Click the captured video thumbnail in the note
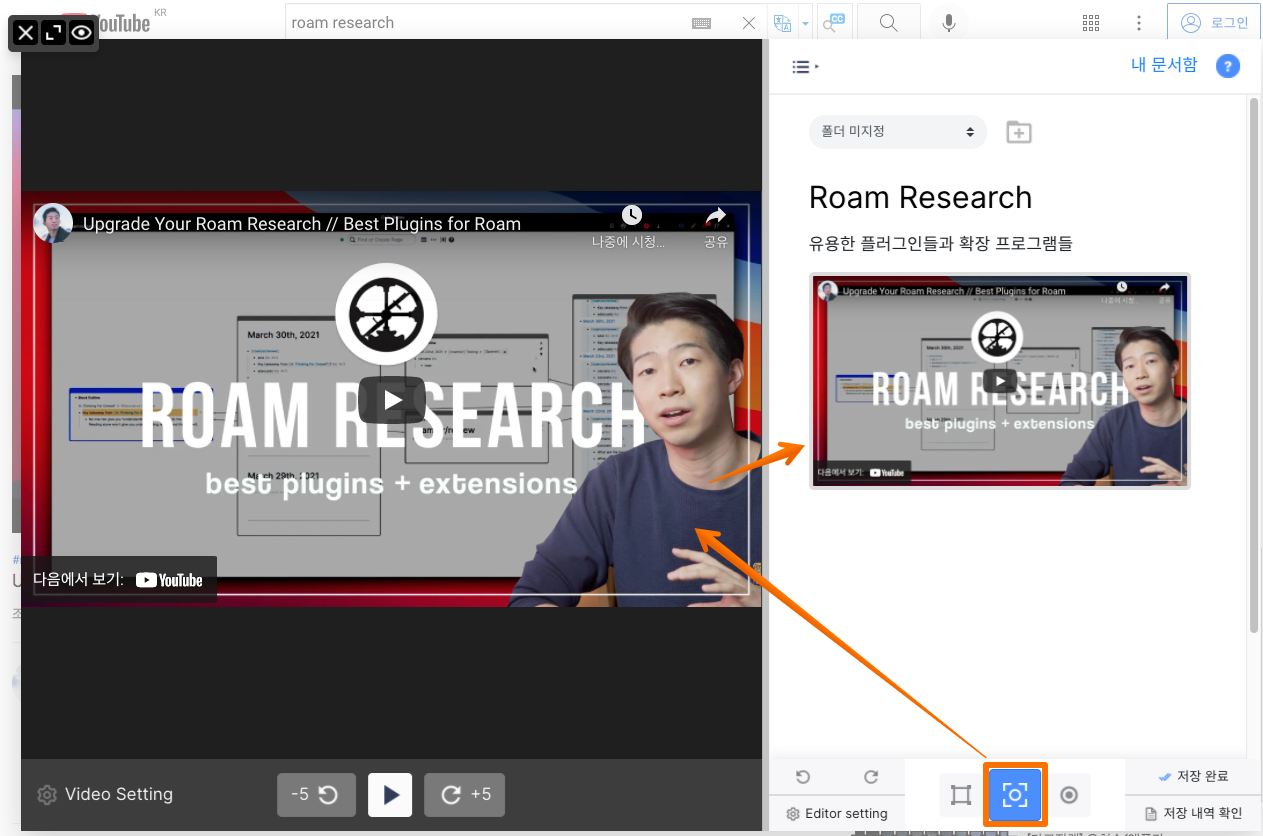Image resolution: width=1263 pixels, height=836 pixels. pos(999,380)
